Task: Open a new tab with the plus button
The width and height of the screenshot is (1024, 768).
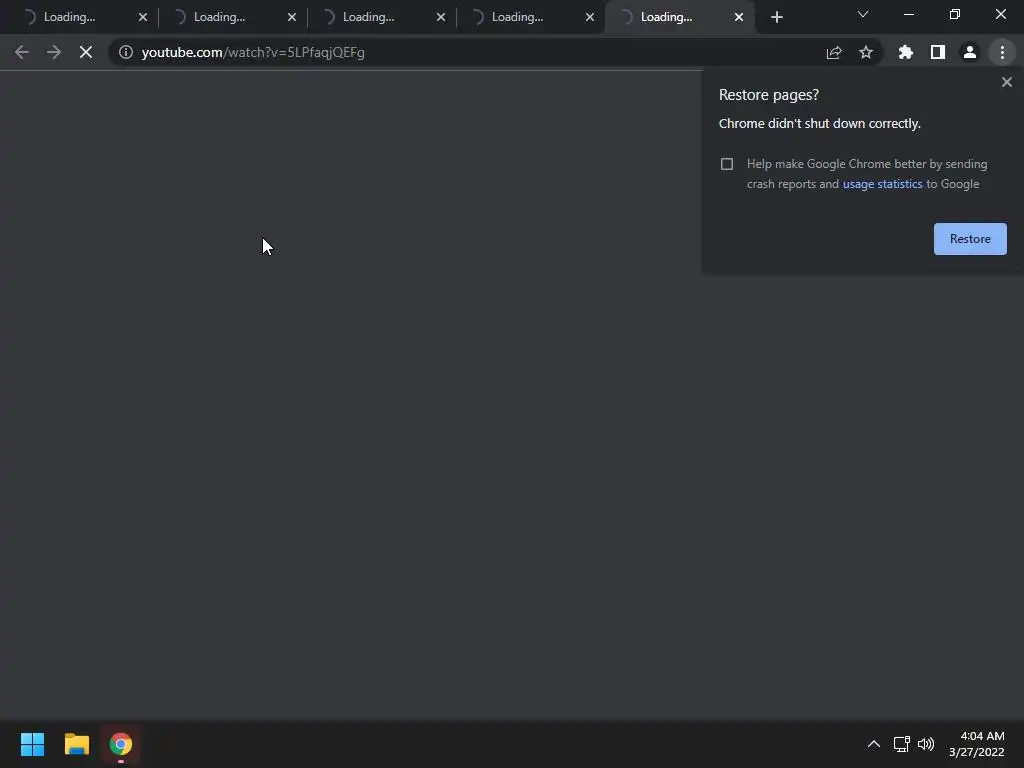Action: [776, 18]
